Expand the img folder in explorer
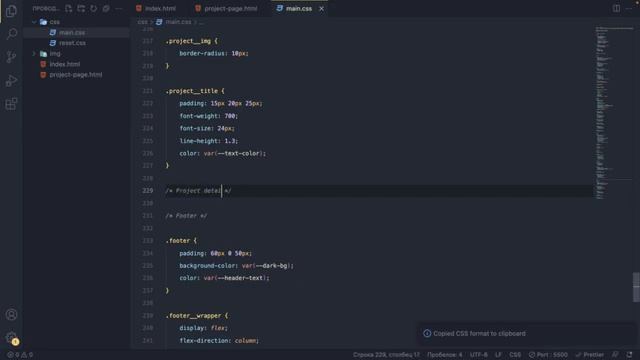Screen dimensions: 640x360 tap(34, 54)
